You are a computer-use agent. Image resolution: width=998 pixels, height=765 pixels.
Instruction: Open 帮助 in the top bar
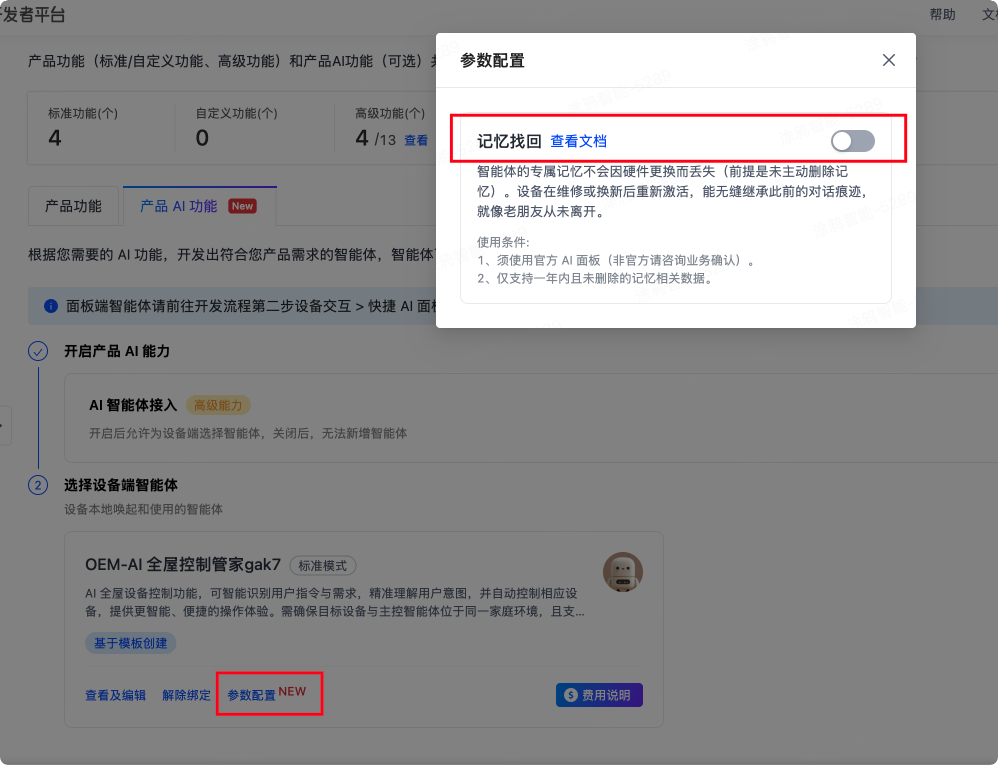pos(942,15)
